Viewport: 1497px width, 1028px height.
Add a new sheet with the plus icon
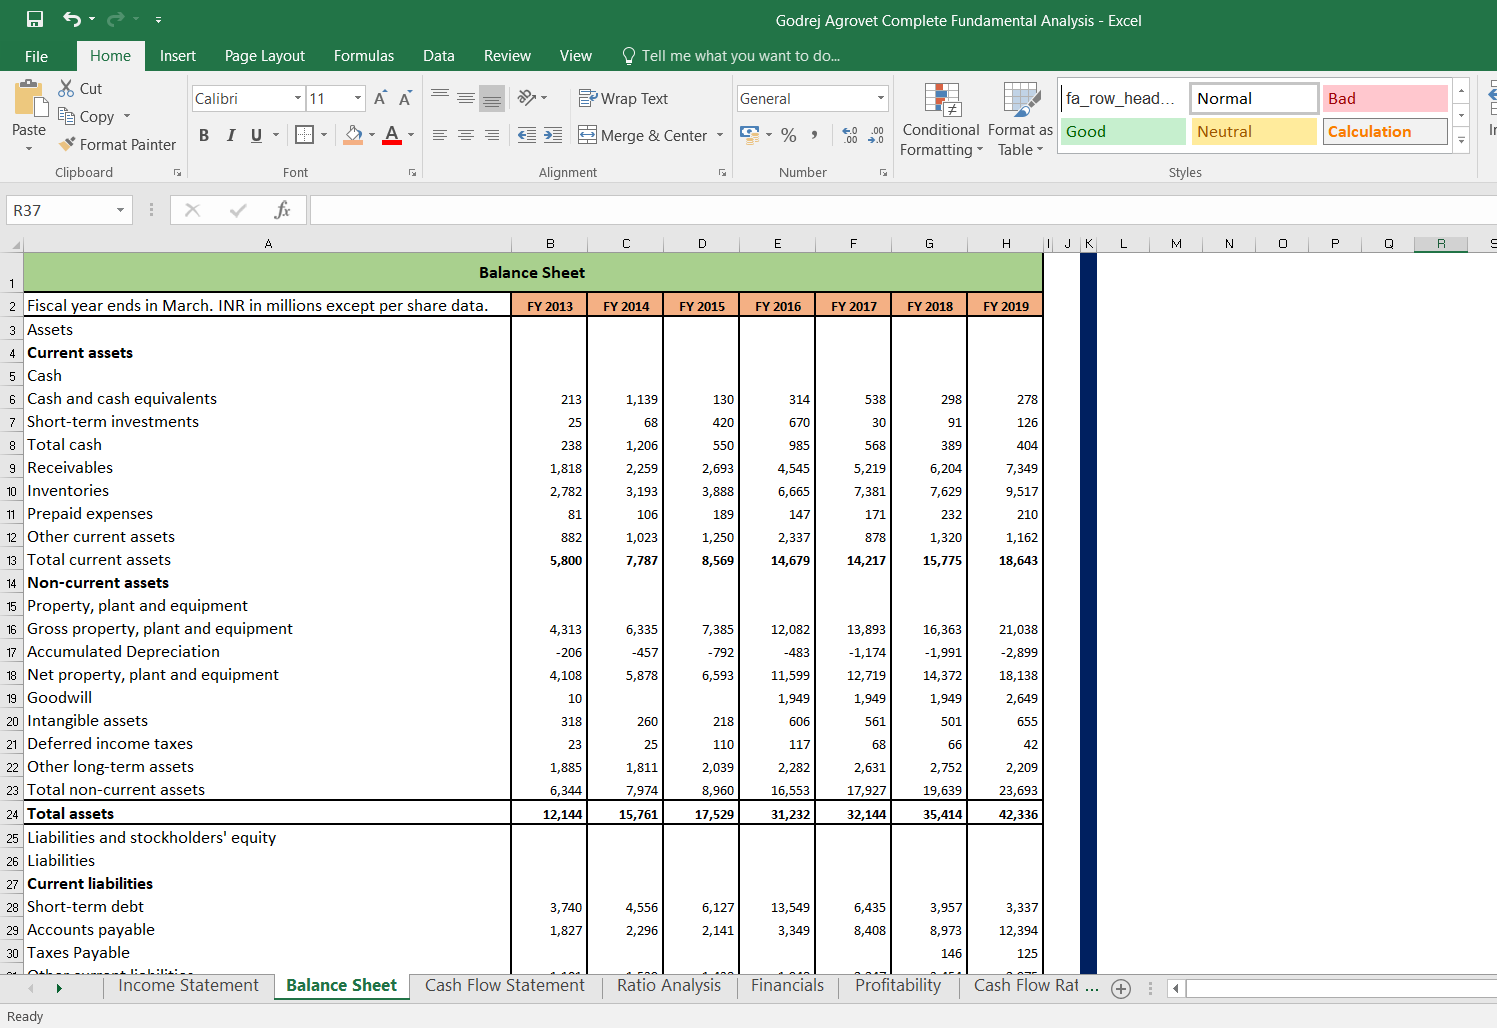click(1121, 988)
